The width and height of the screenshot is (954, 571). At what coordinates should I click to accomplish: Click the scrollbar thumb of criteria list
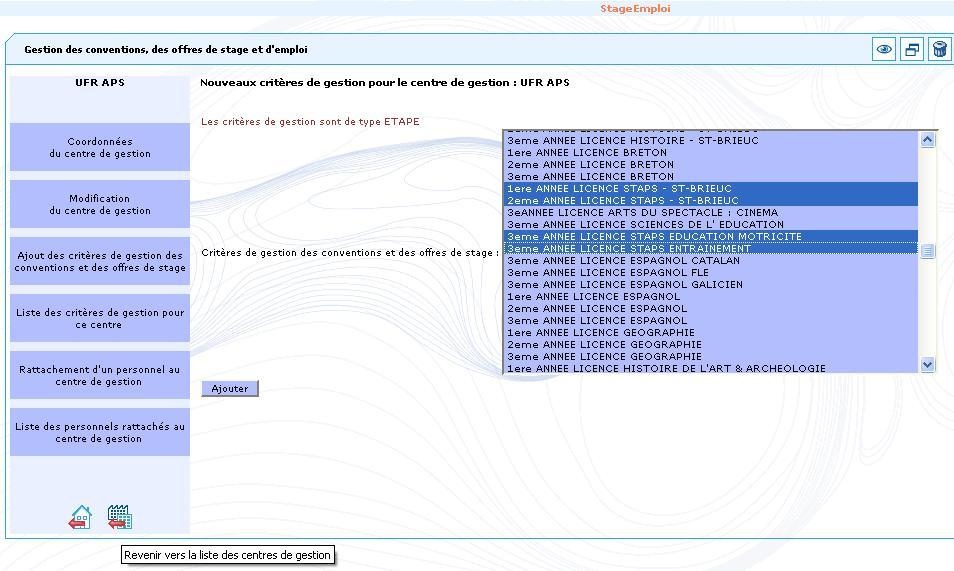coord(927,251)
